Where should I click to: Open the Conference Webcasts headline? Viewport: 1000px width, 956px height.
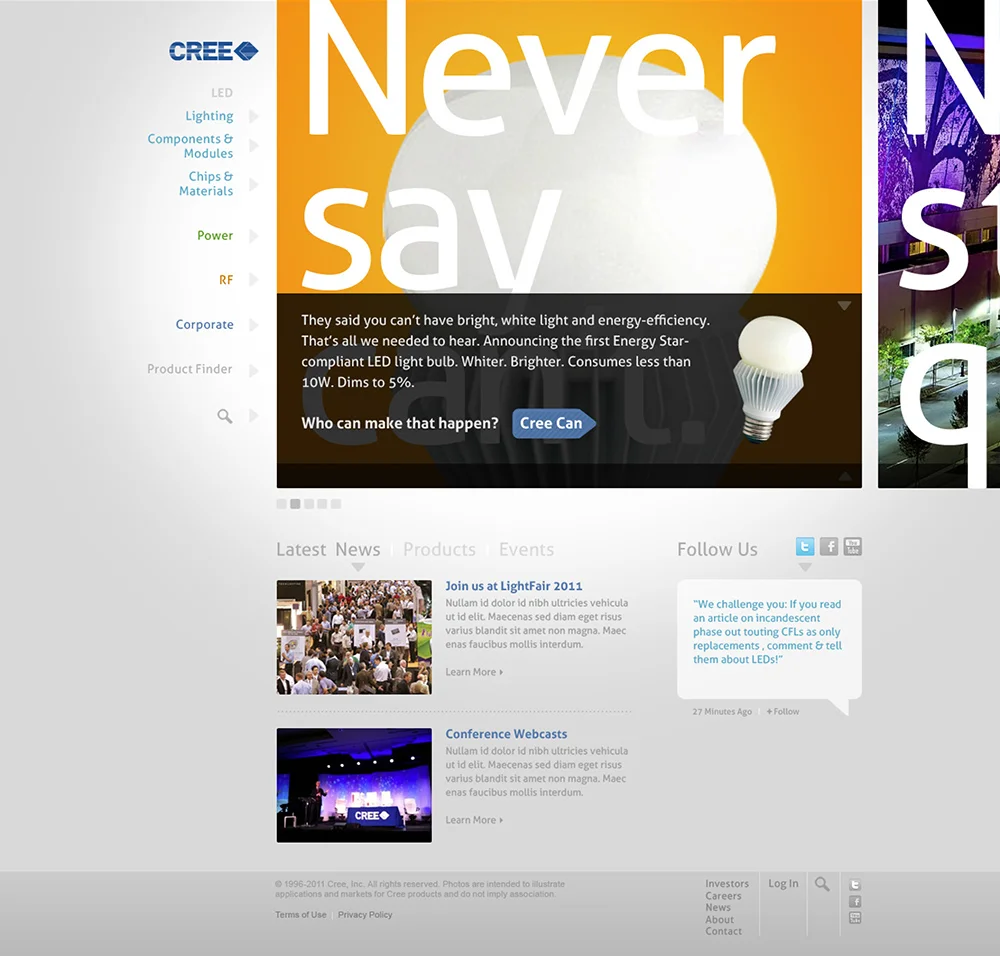coord(506,734)
